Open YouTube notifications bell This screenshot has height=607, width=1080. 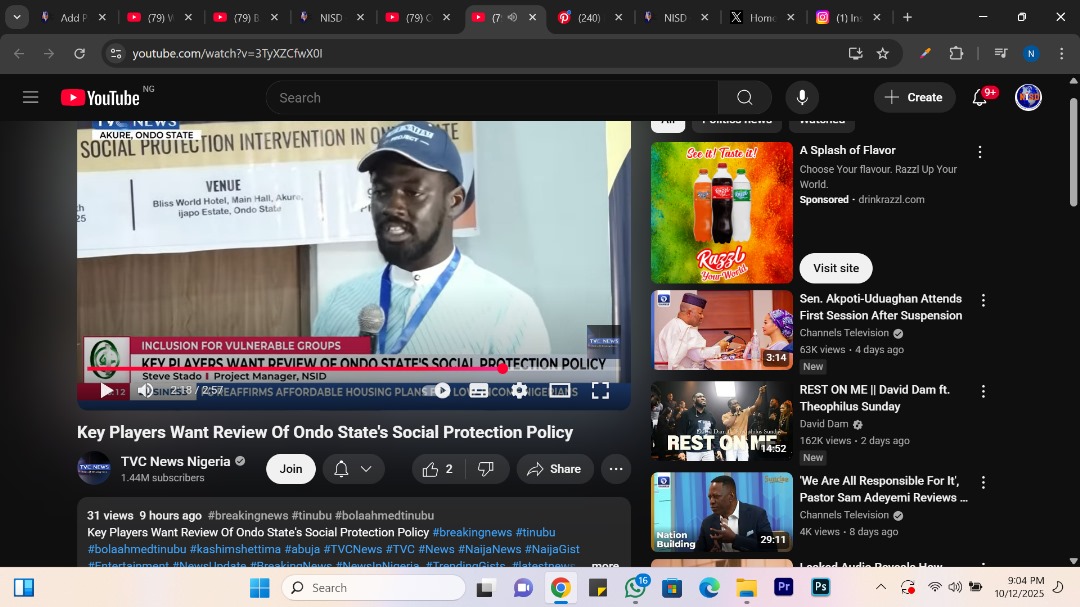click(x=979, y=98)
